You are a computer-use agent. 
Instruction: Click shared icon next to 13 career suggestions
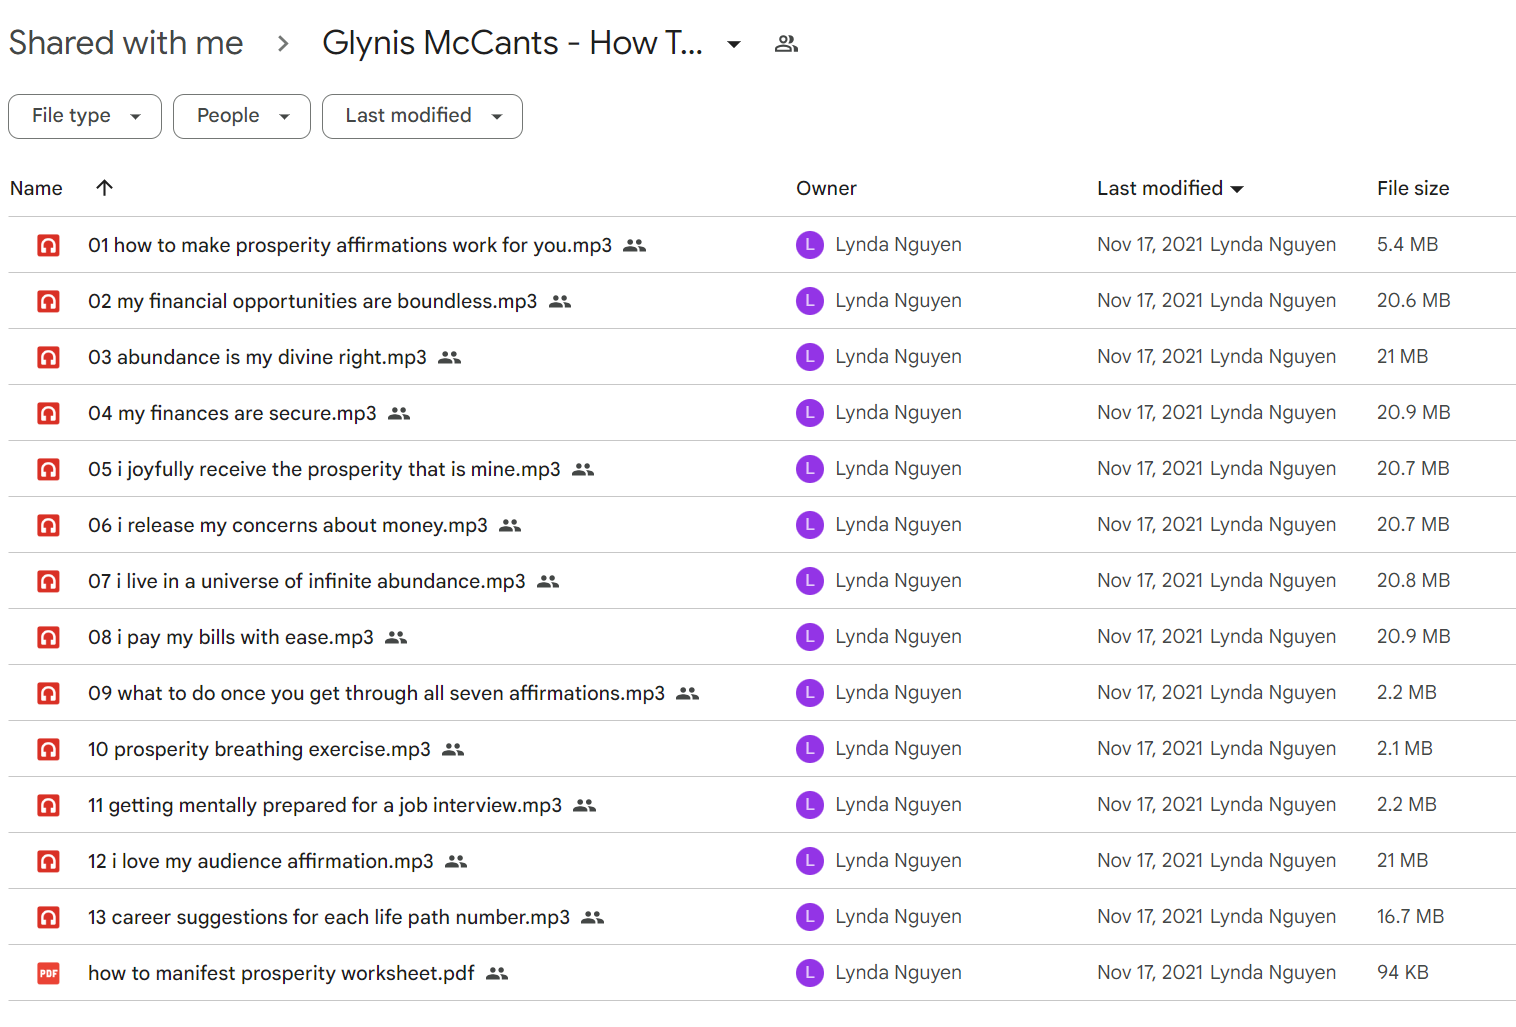pos(593,918)
